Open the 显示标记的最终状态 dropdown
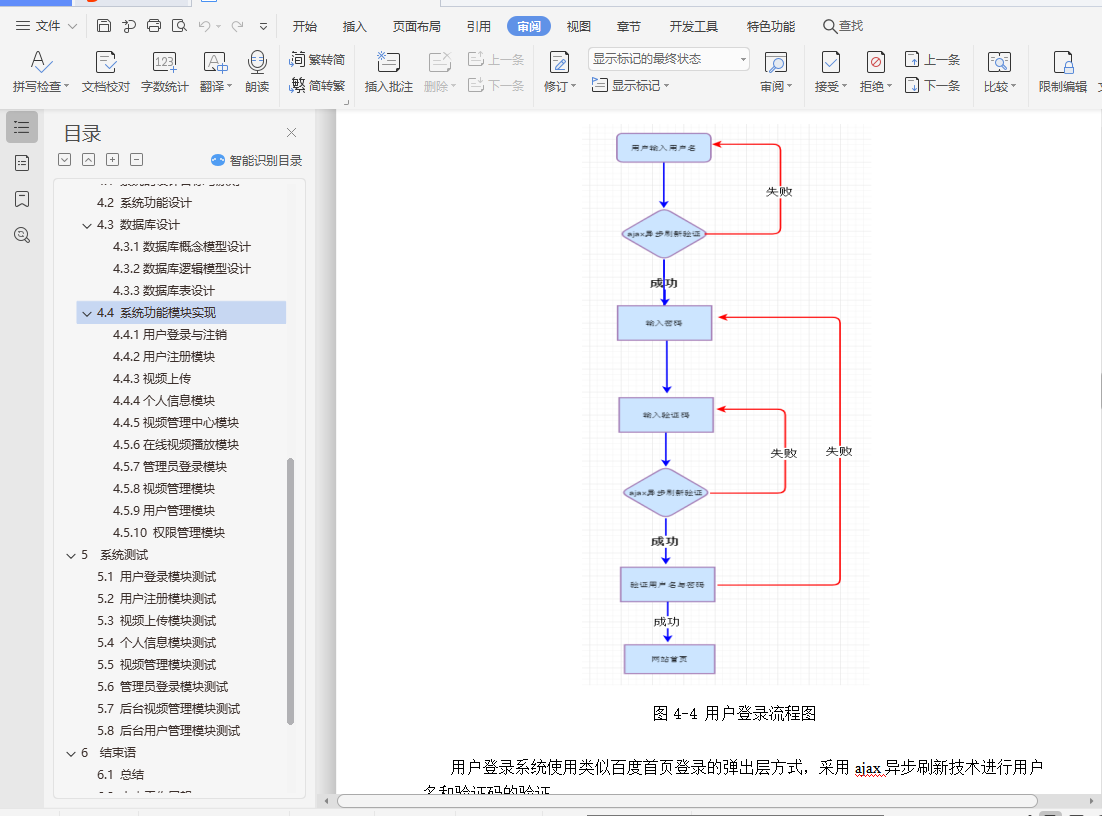 tap(668, 59)
